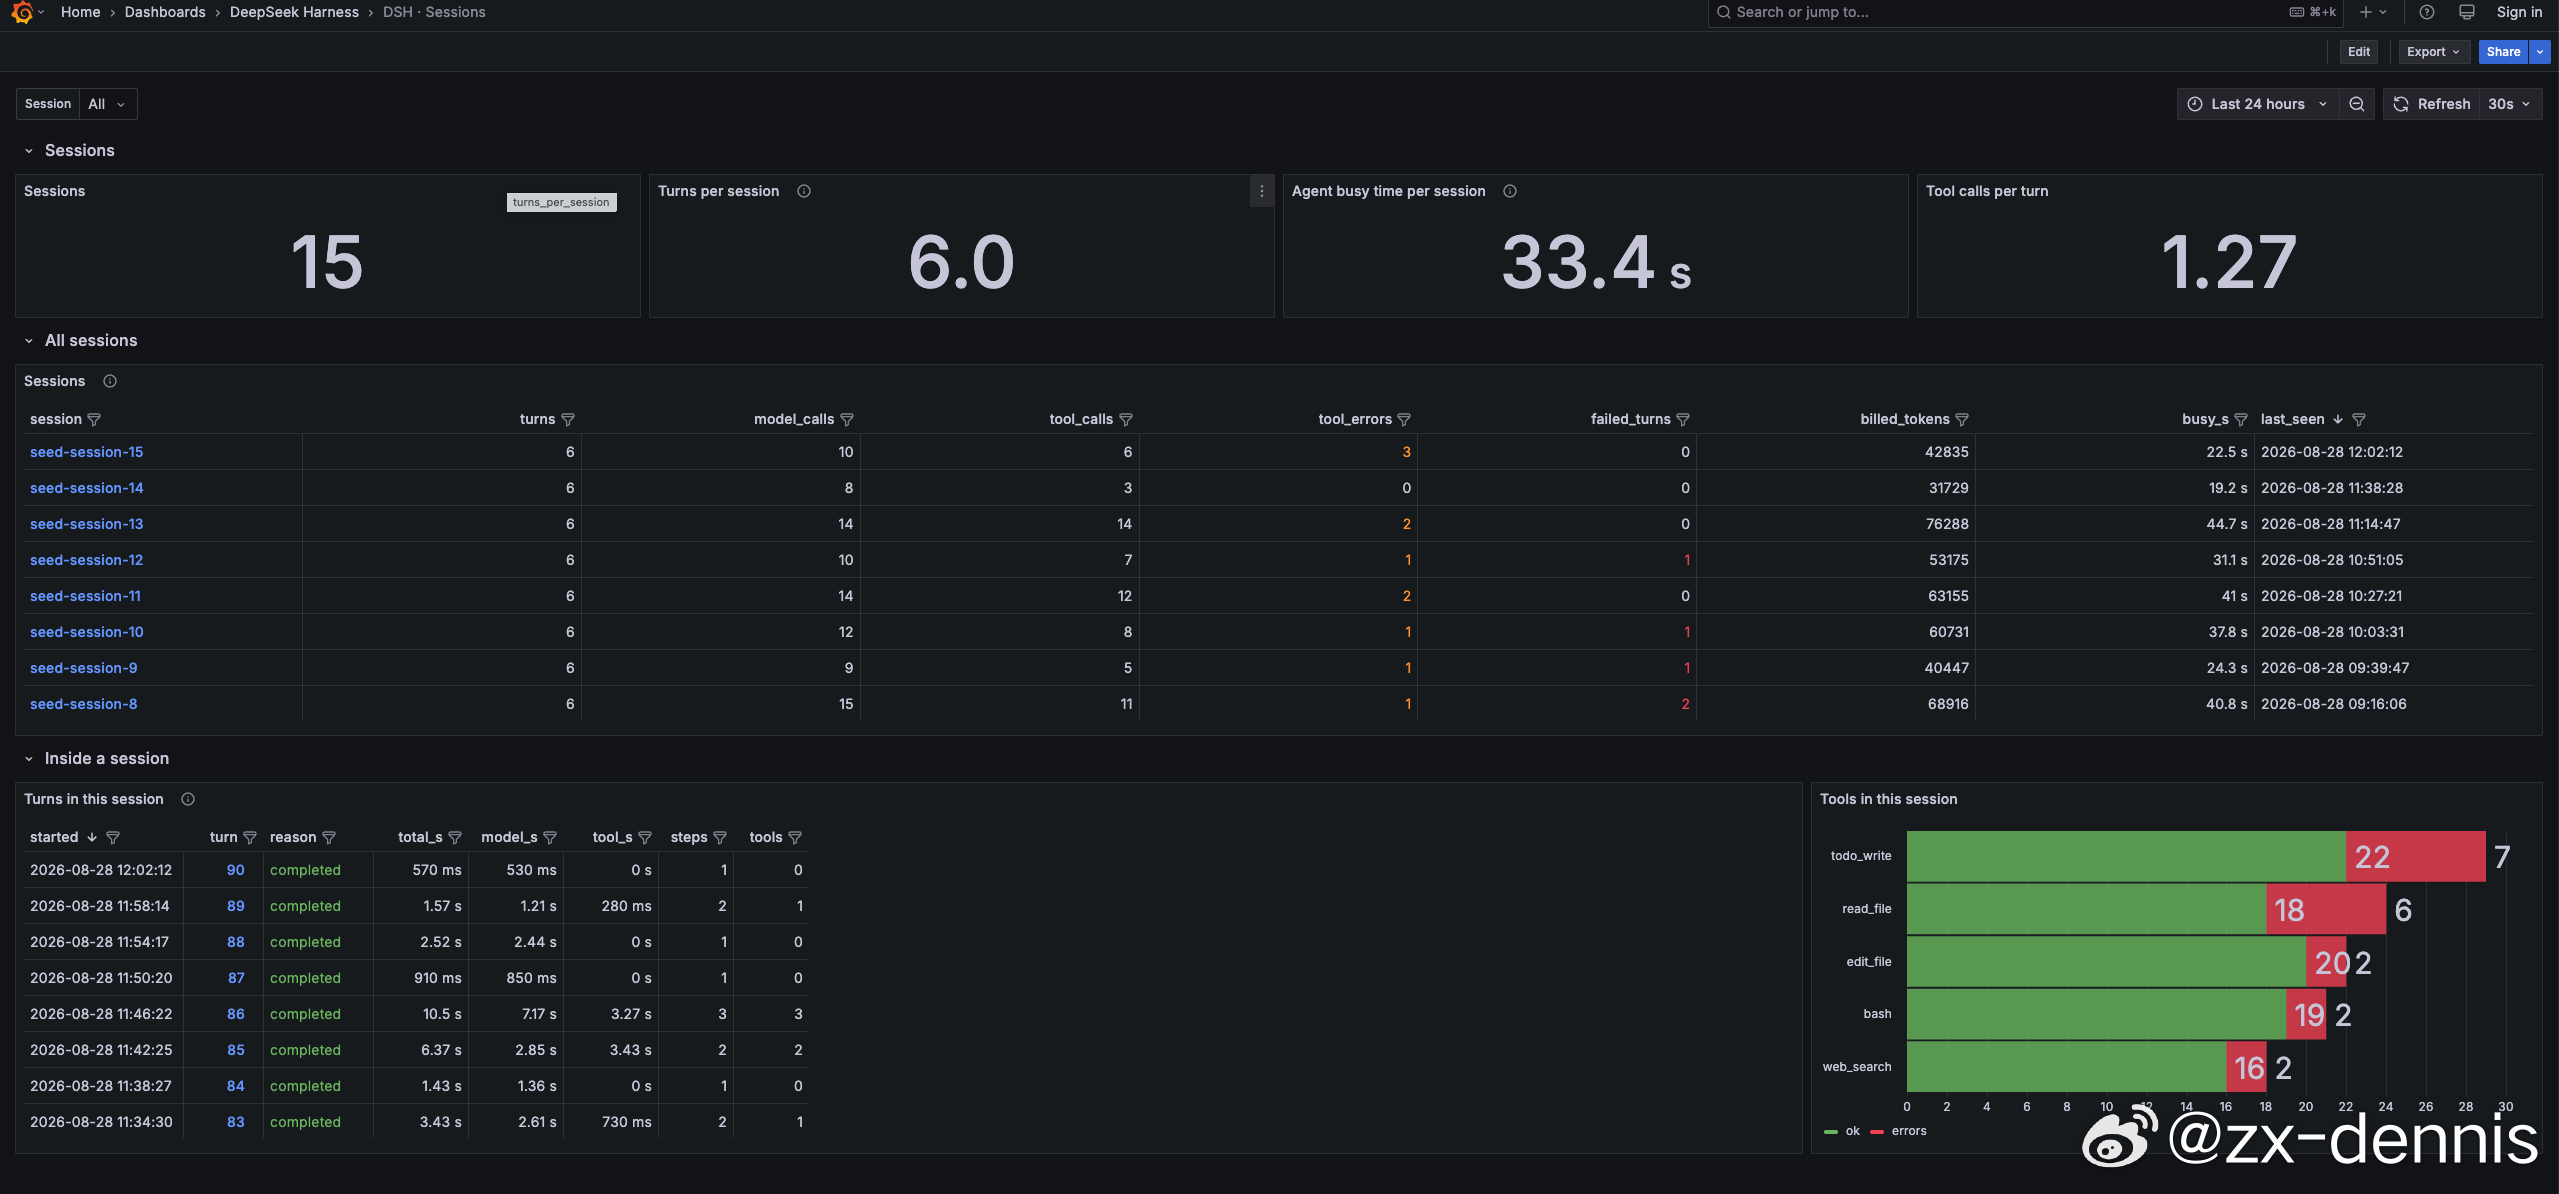Filter the reason column
The width and height of the screenshot is (2559, 1194).
[329, 838]
